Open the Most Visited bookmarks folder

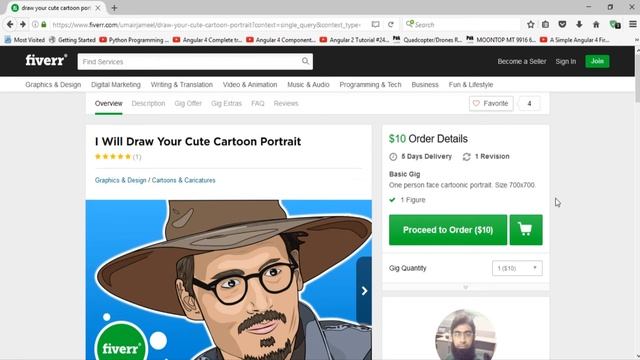[x=24, y=40]
